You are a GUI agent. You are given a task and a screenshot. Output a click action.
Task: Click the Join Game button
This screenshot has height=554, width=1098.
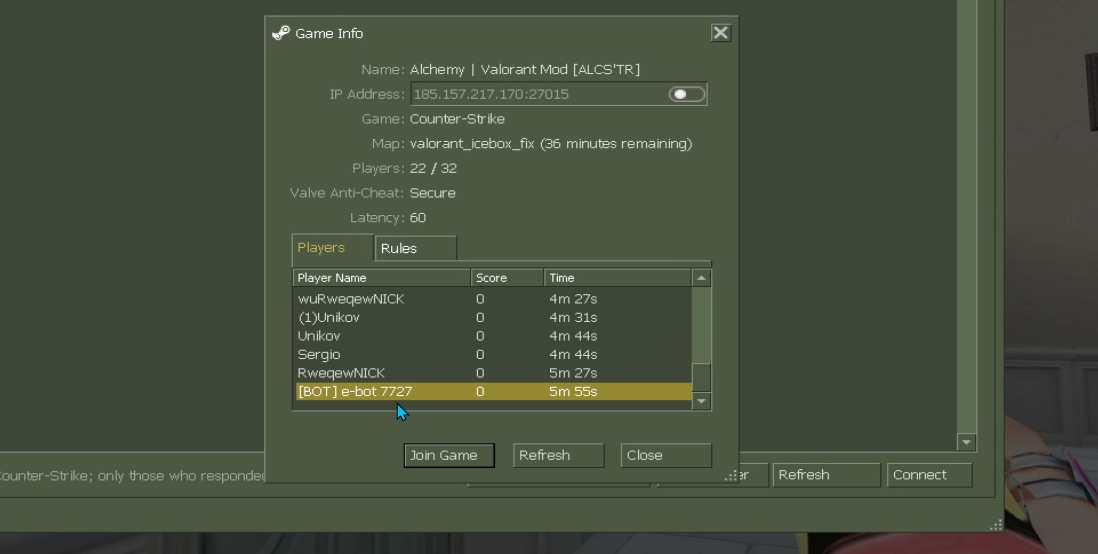click(449, 455)
